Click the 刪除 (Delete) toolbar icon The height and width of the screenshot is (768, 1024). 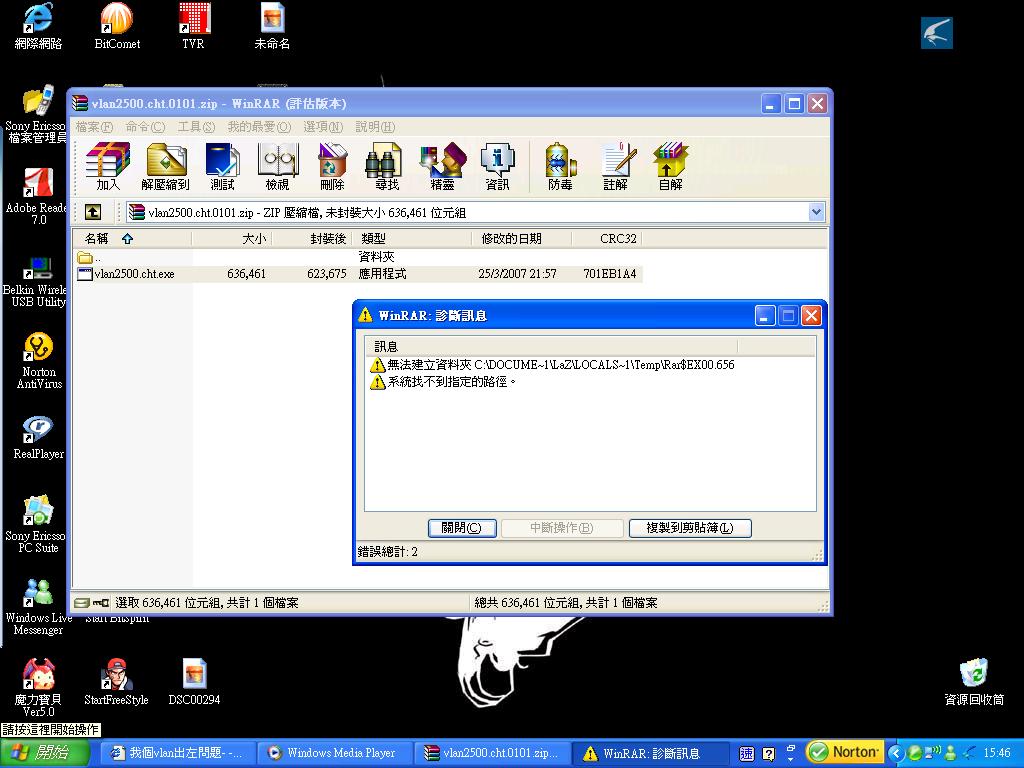point(332,166)
